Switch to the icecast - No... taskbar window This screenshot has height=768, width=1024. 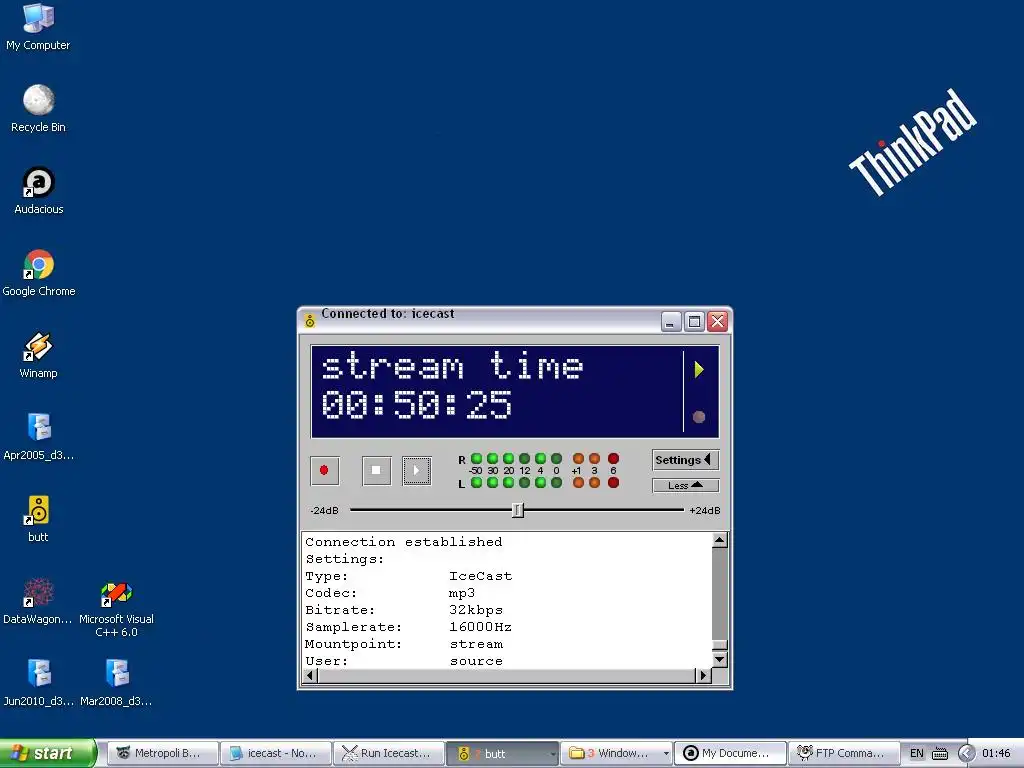[276, 753]
